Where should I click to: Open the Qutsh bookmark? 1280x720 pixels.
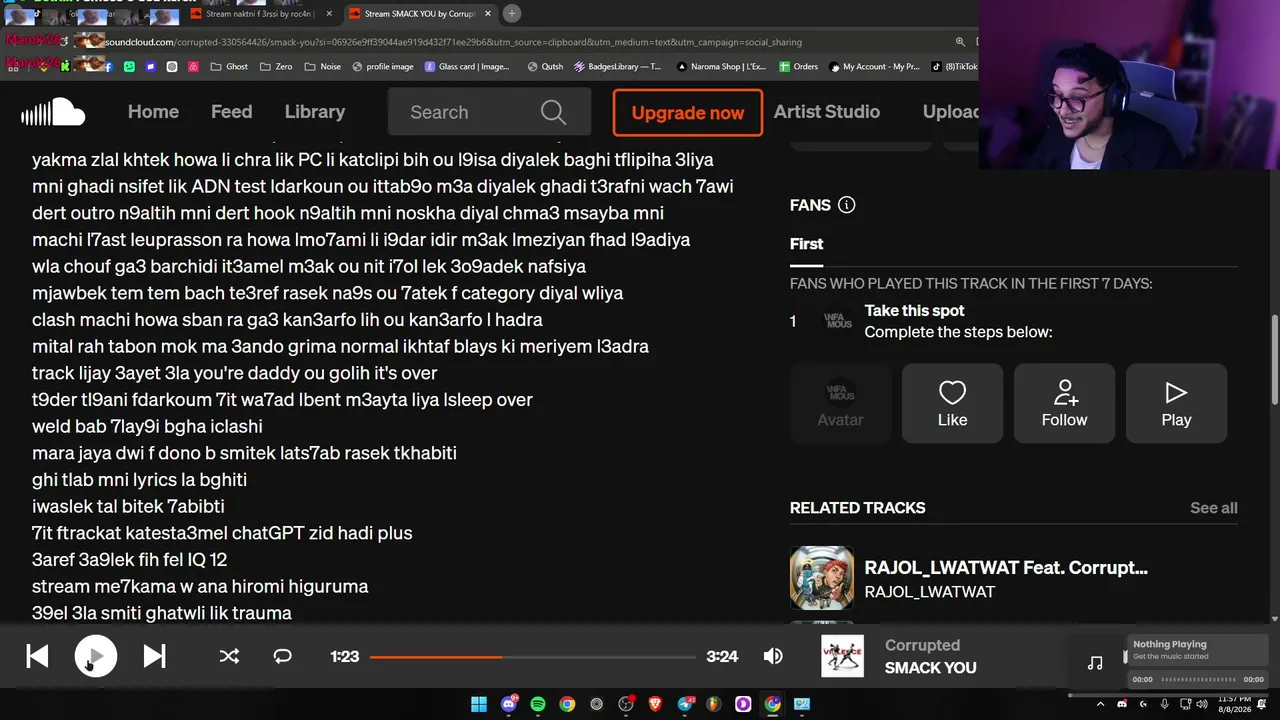pyautogui.click(x=545, y=67)
